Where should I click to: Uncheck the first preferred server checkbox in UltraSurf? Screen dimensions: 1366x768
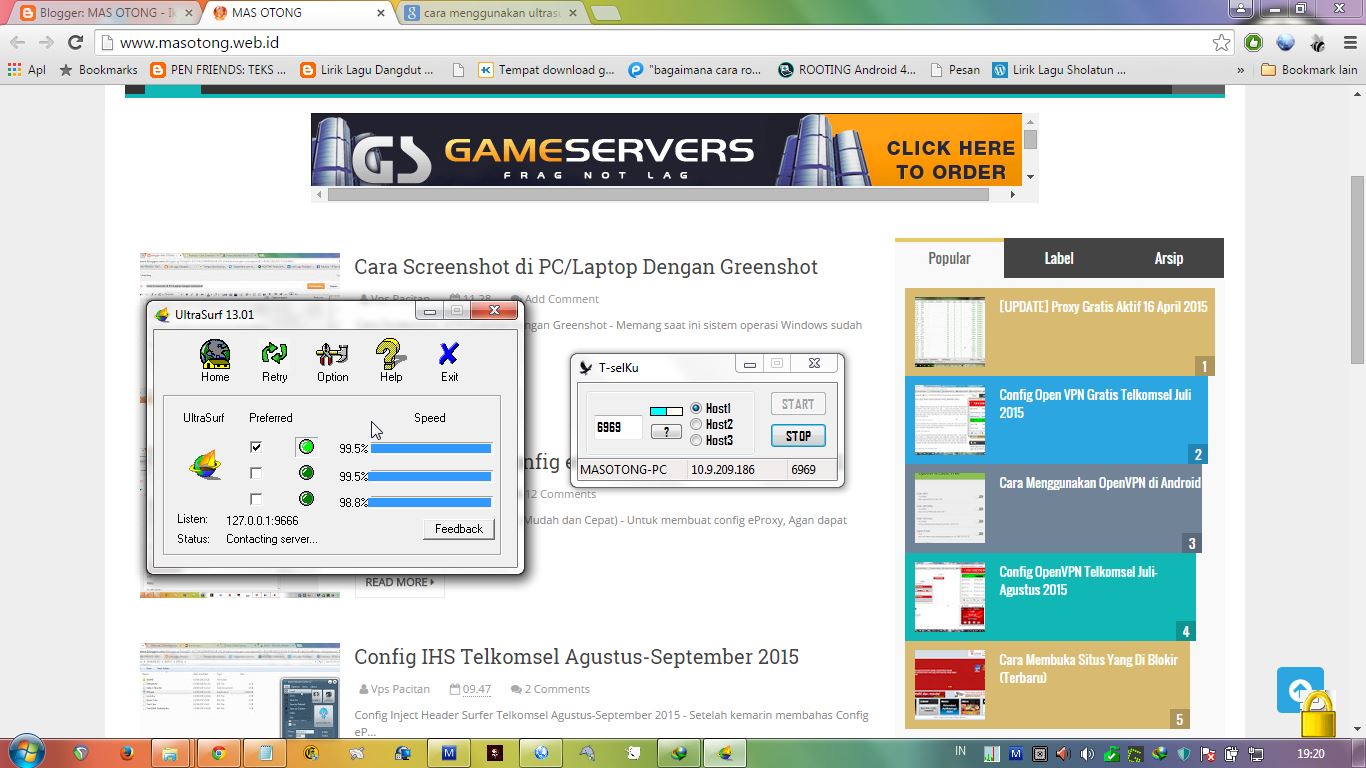point(256,447)
